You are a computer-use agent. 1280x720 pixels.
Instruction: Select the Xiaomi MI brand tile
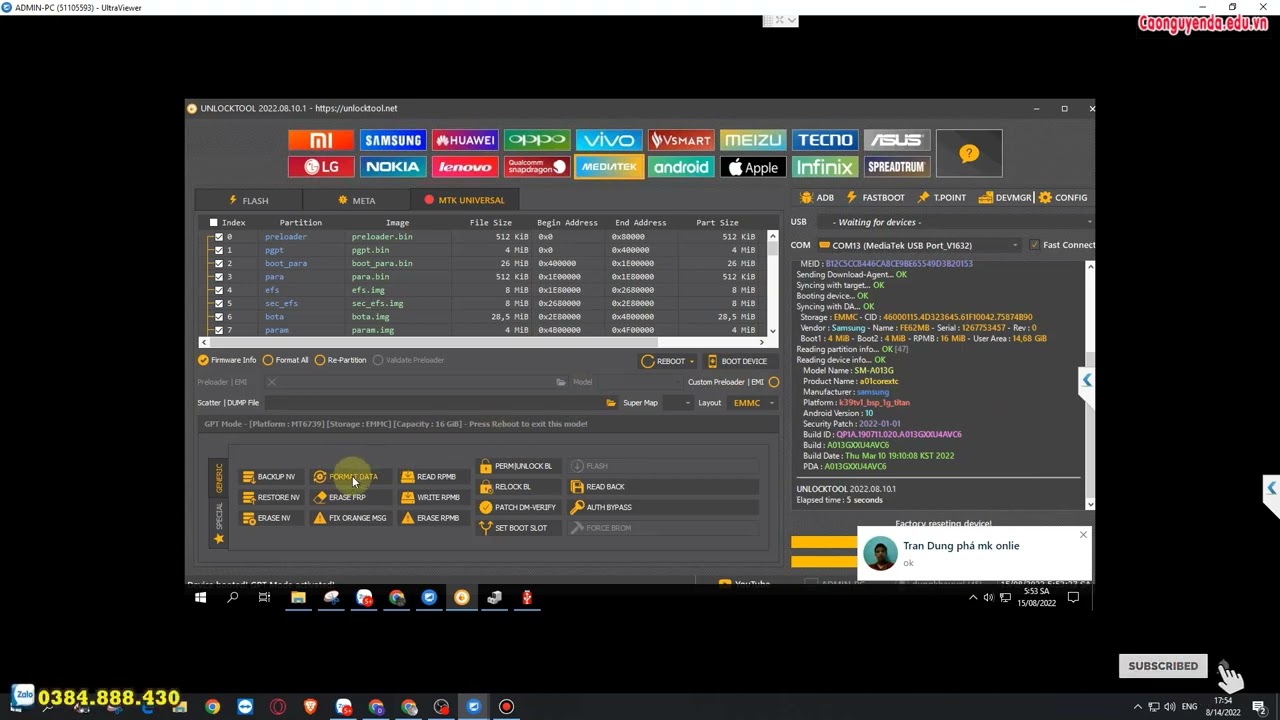(x=321, y=140)
